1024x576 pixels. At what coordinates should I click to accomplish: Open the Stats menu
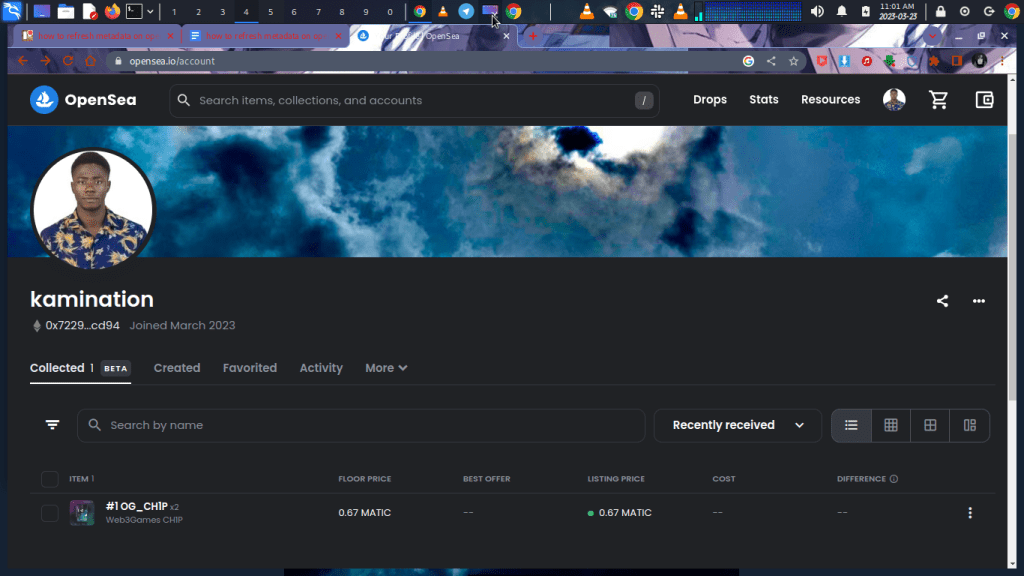coord(764,100)
